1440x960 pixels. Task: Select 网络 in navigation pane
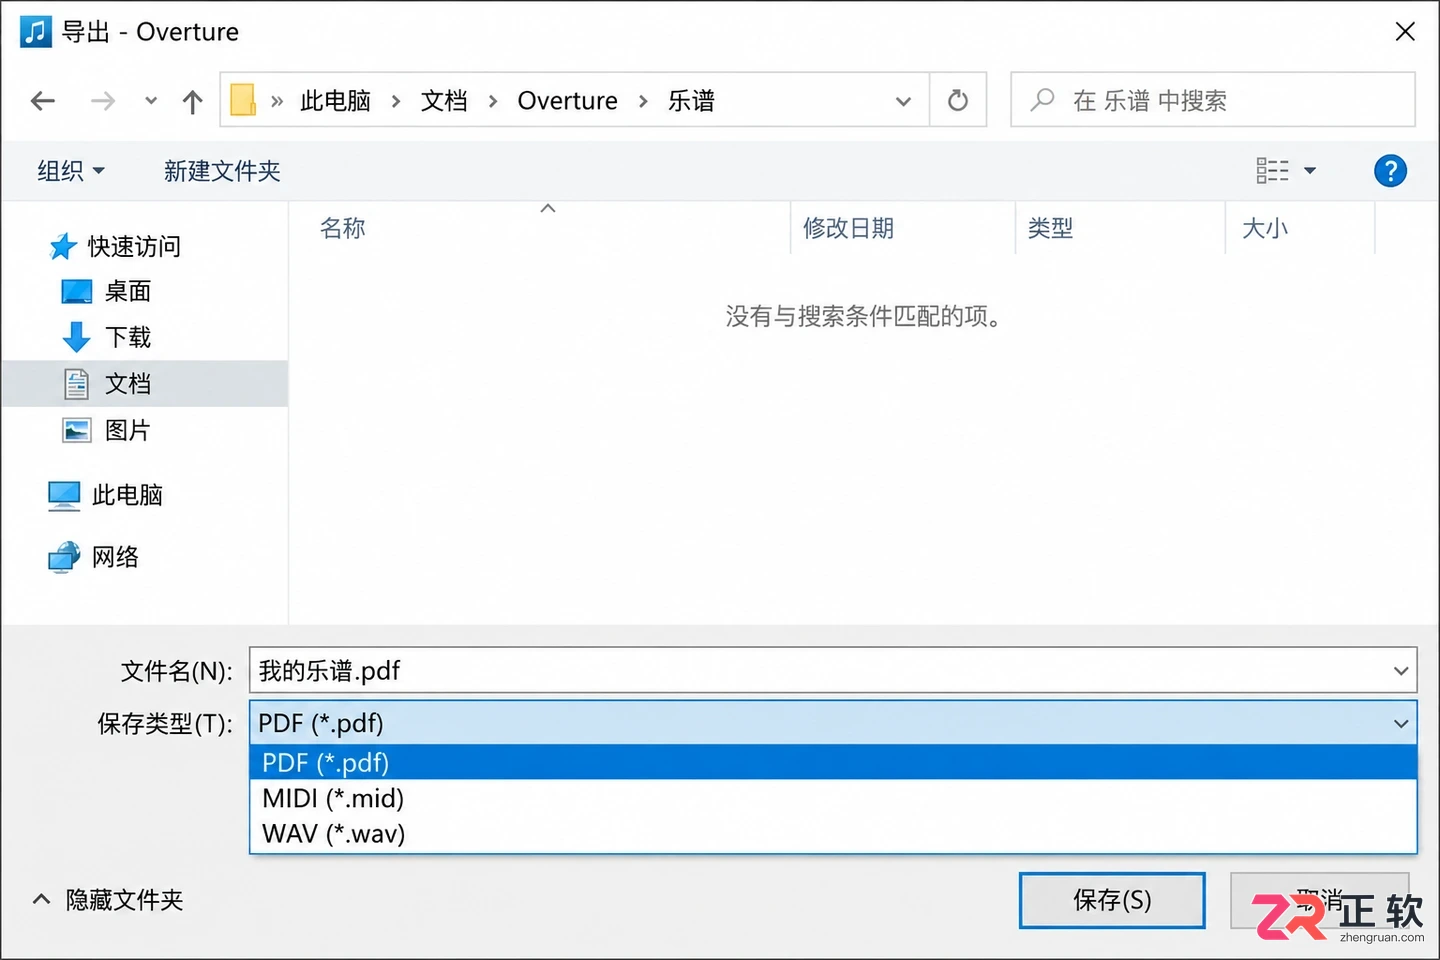click(115, 557)
